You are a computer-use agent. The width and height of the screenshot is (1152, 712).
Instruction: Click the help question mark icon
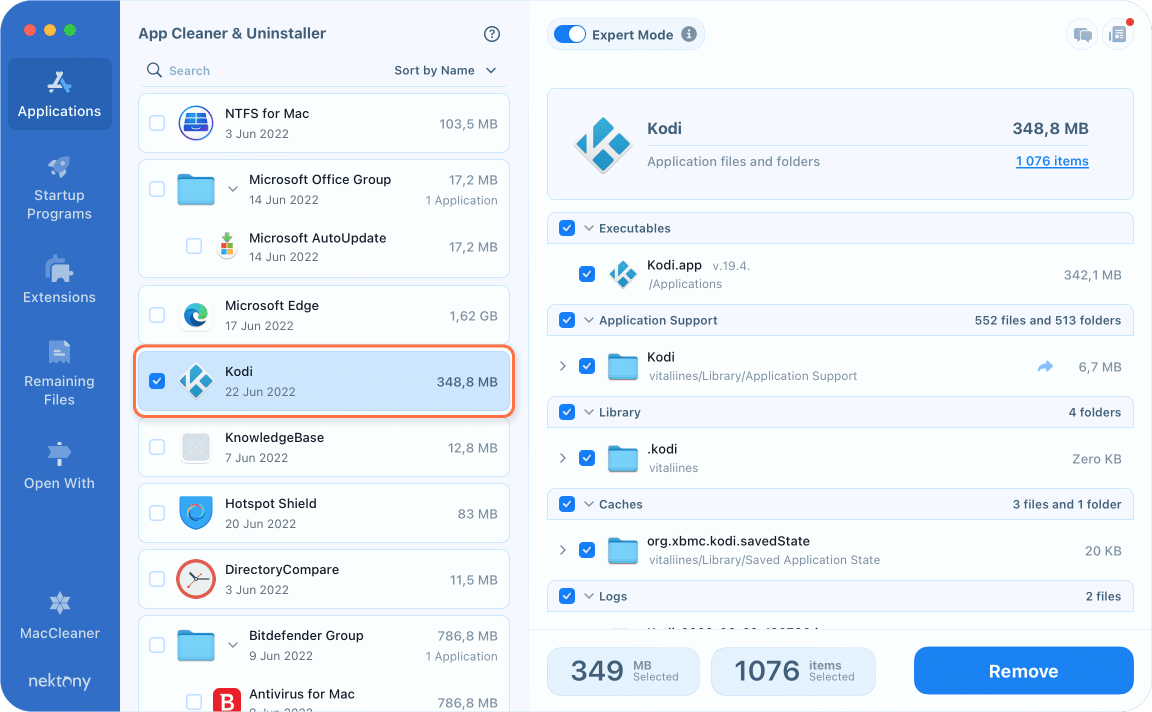(x=491, y=34)
